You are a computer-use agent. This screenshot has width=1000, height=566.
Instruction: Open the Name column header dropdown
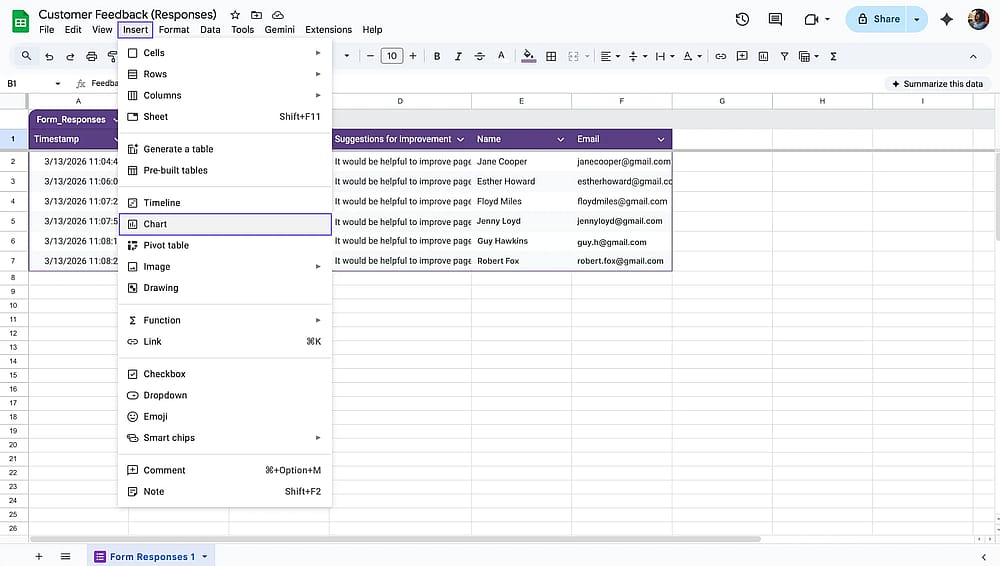point(561,139)
